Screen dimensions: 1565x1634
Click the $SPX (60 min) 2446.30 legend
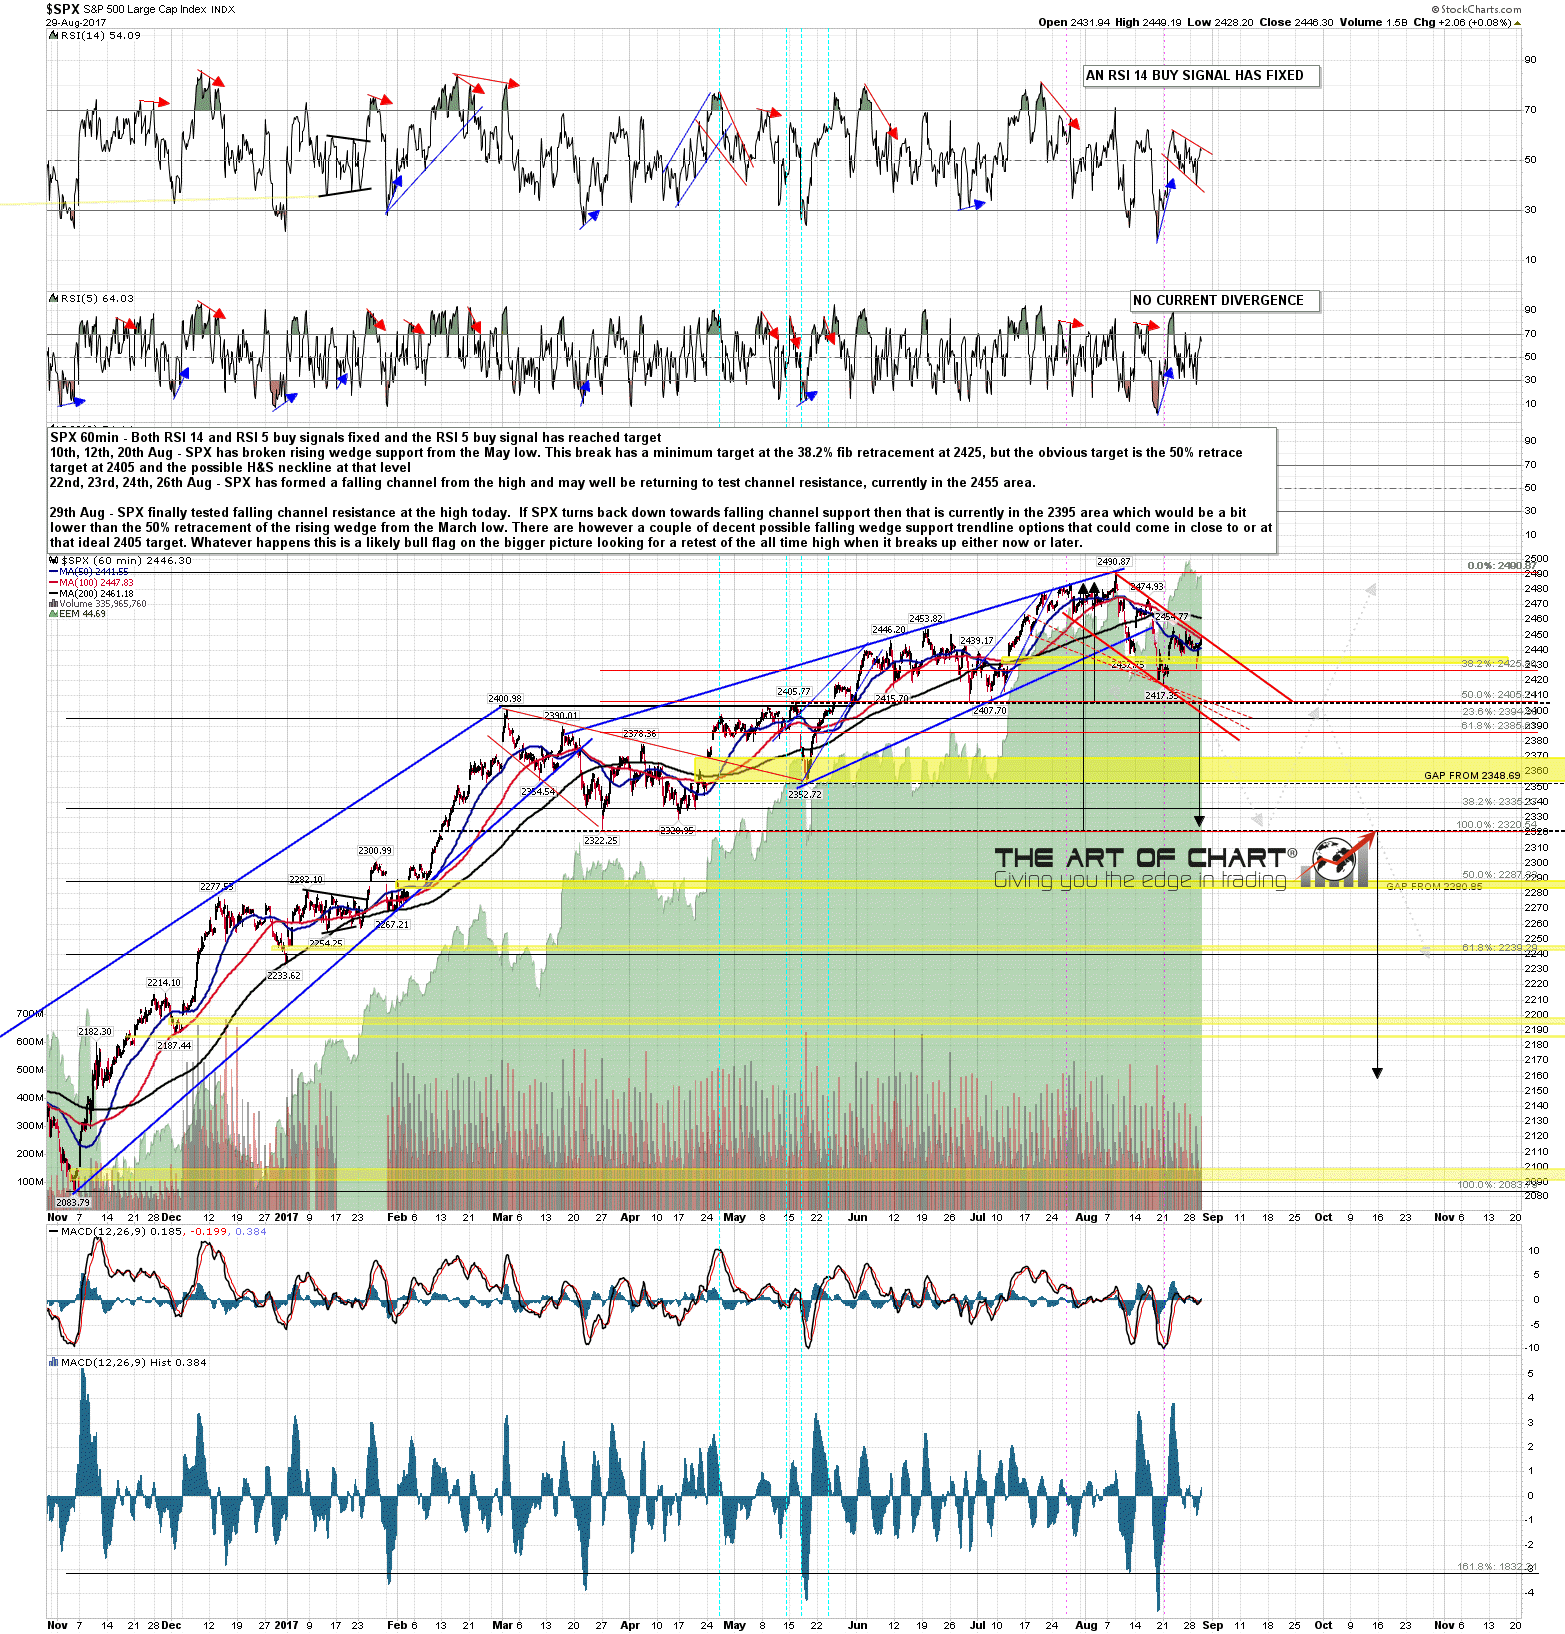[x=126, y=561]
